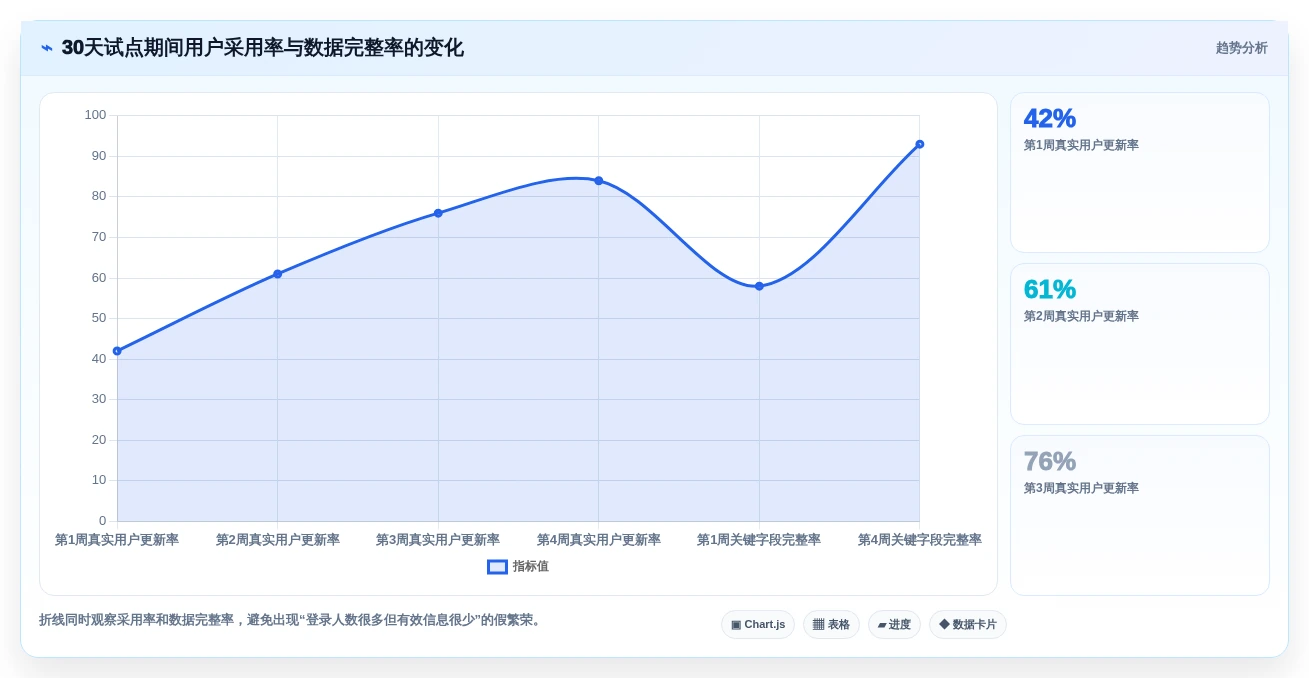Click x-axis label 第1周关键字段完整率

tap(759, 540)
